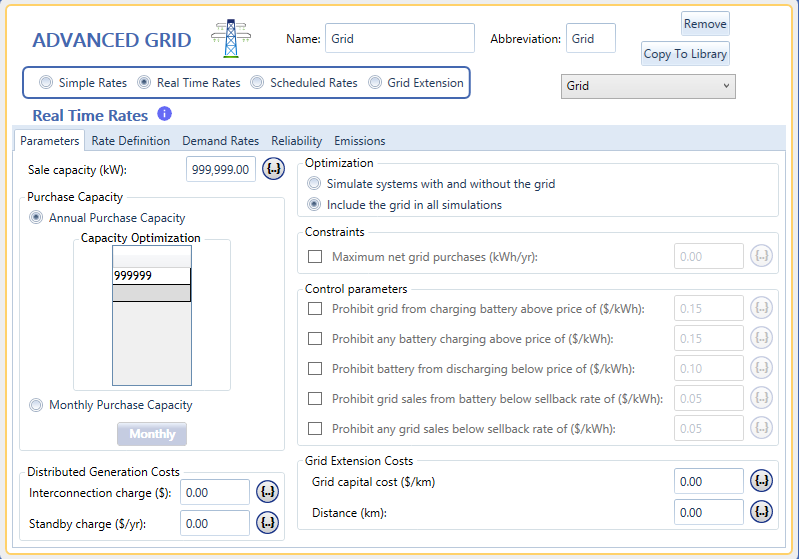Click the battery grid sales sellback rate field
The height and width of the screenshot is (559, 799).
(x=708, y=398)
